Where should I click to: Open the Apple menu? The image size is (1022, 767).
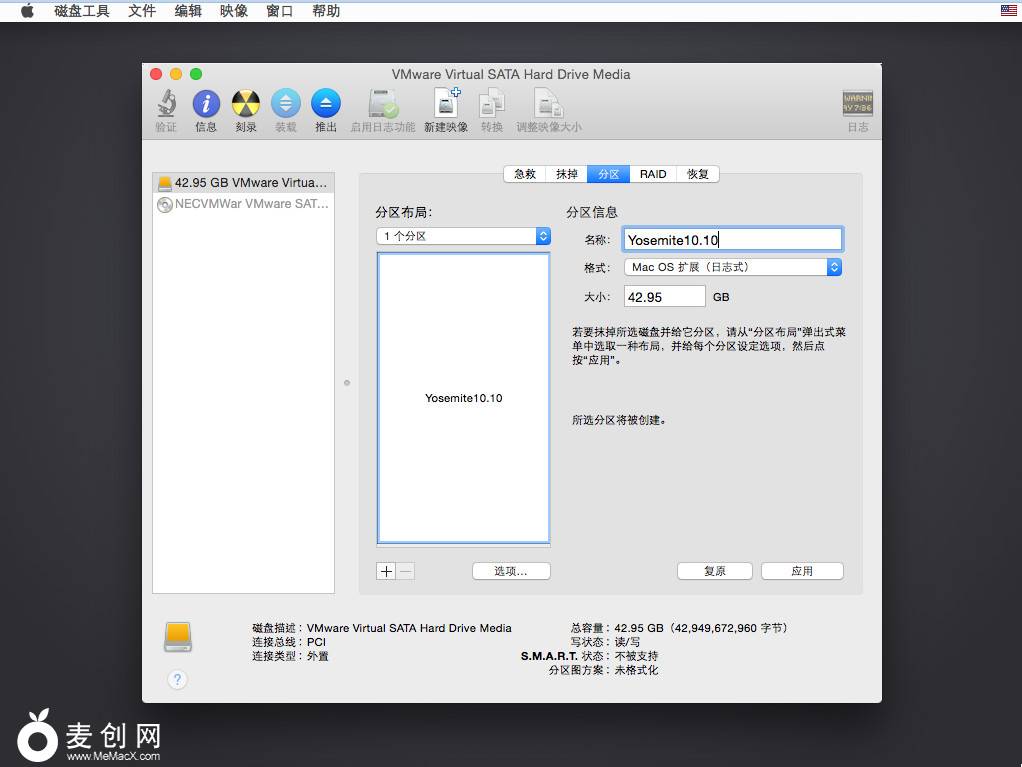tap(27, 11)
